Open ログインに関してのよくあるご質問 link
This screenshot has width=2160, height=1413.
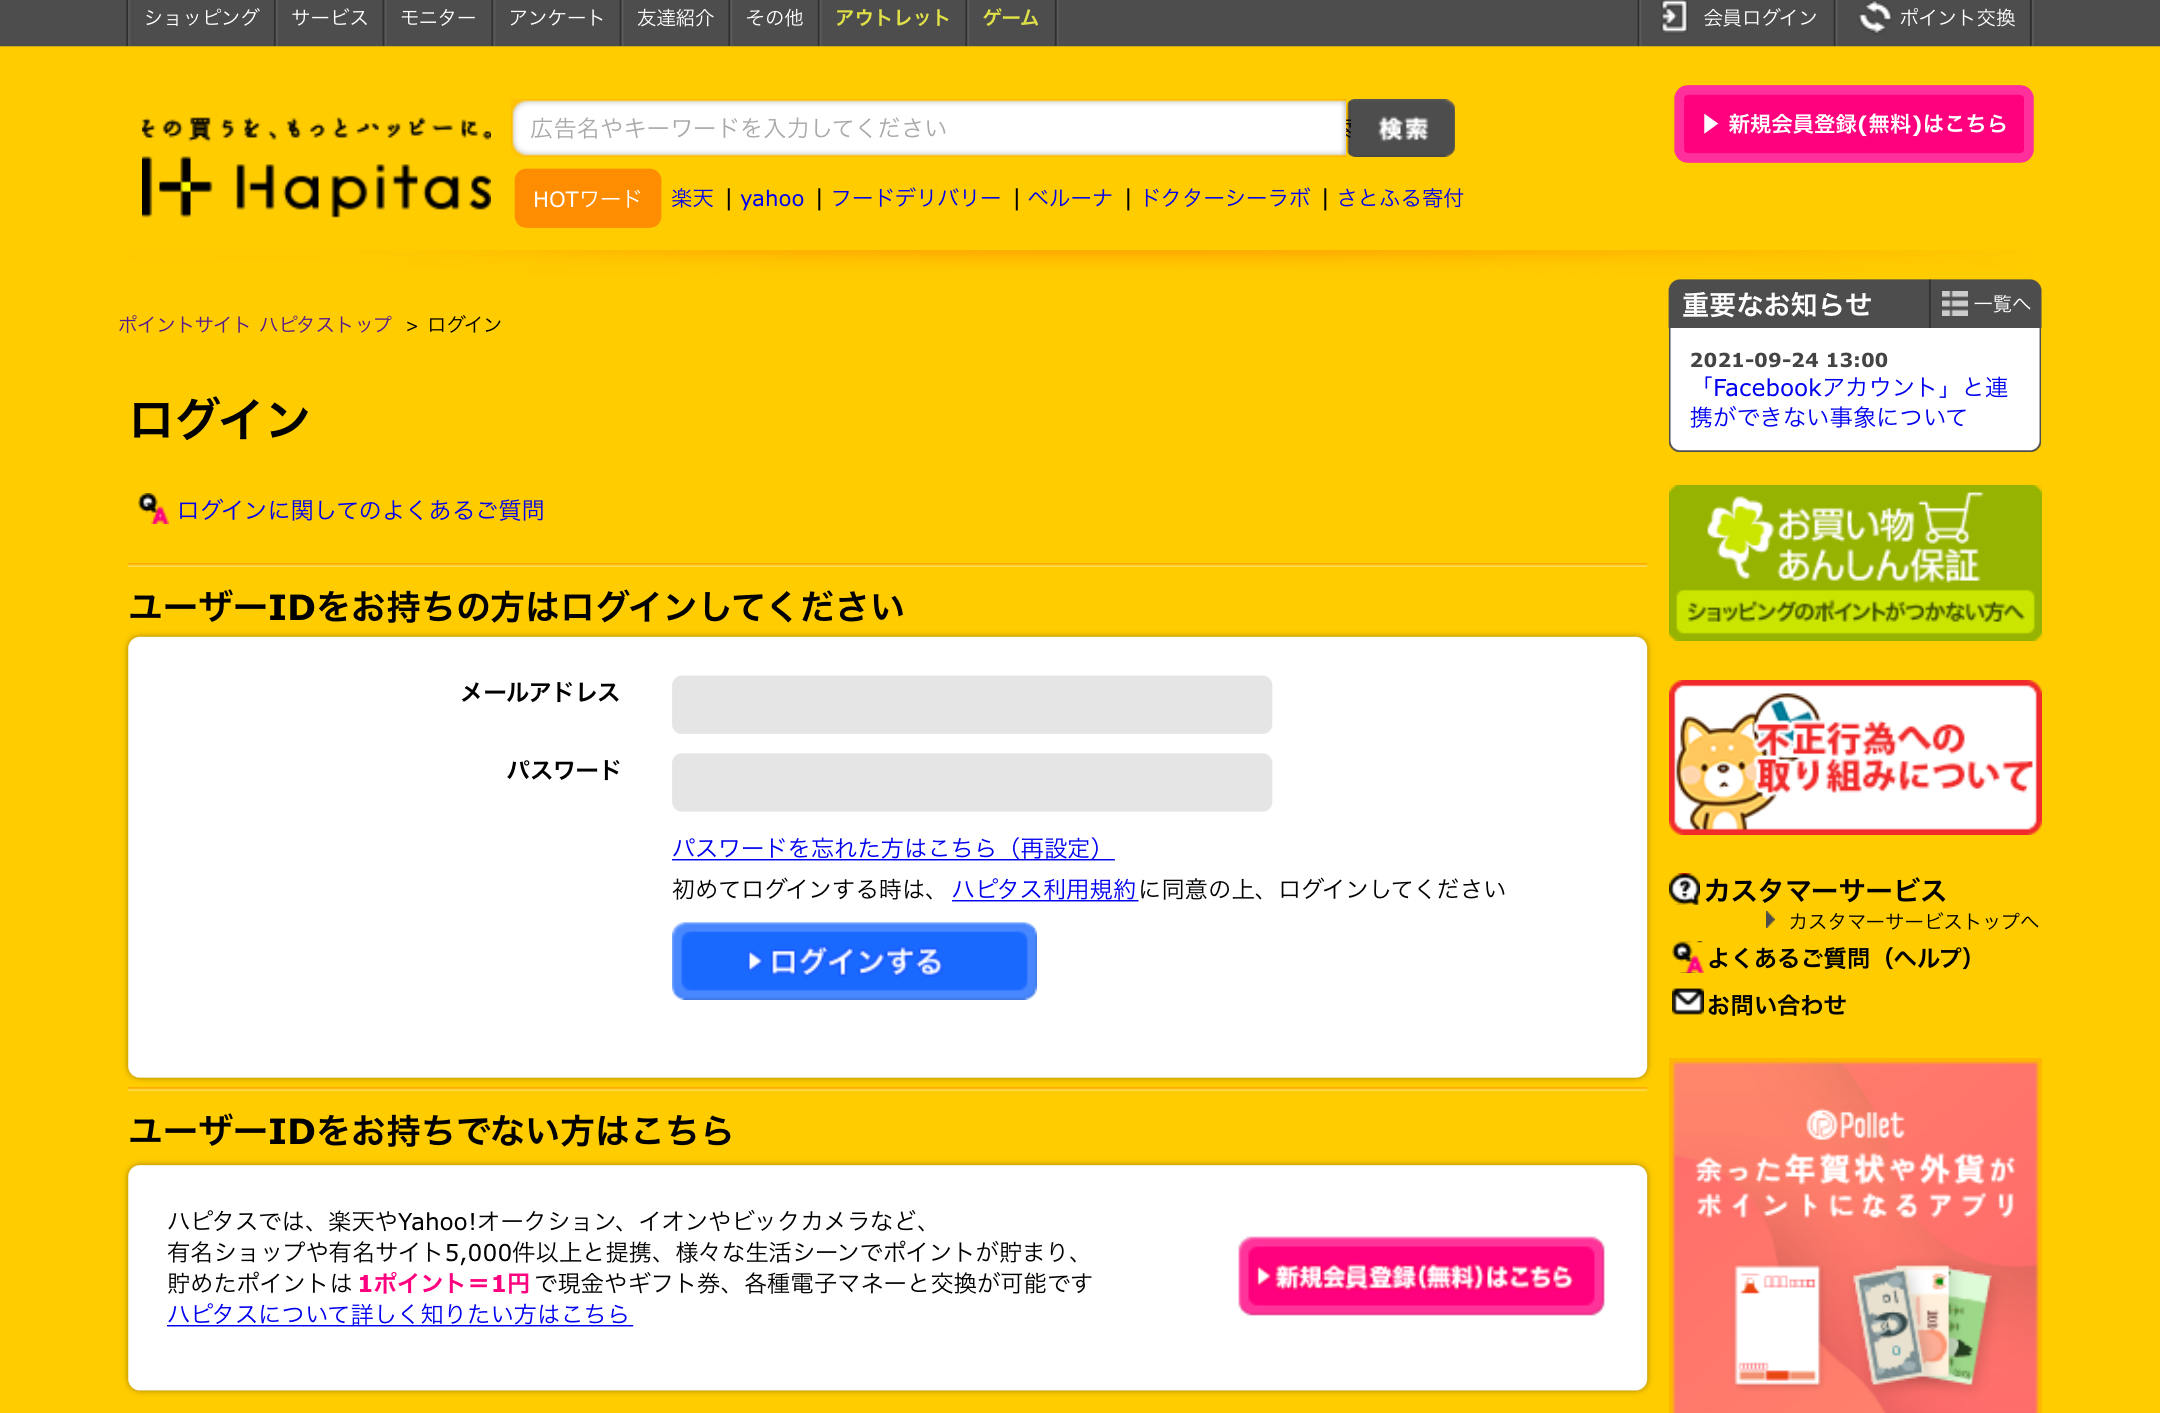point(360,510)
